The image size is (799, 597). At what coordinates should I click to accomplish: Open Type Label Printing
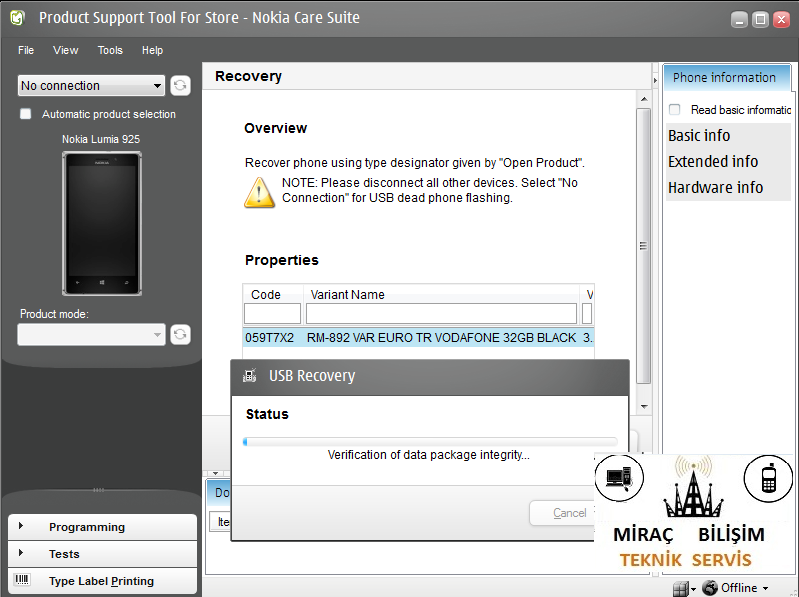point(102,581)
